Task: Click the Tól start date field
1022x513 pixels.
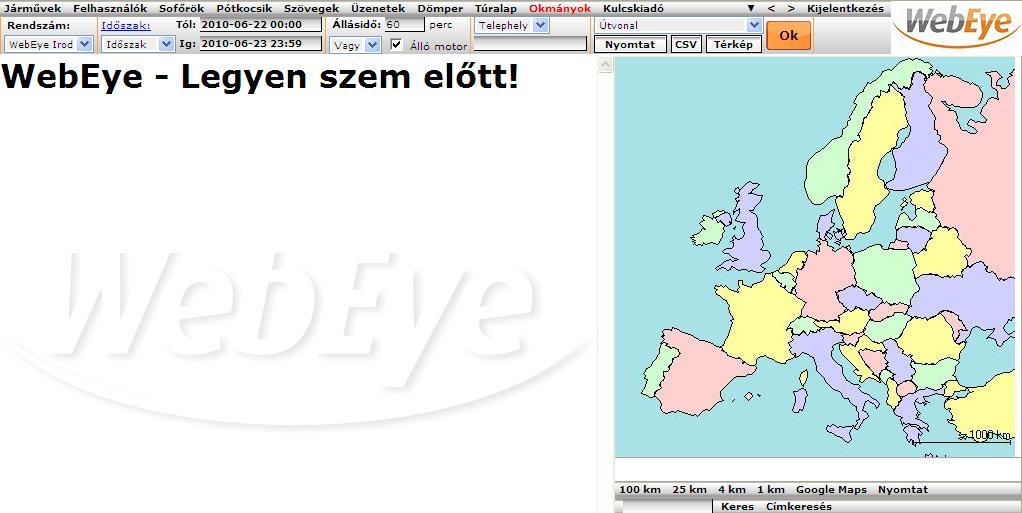Action: point(261,25)
